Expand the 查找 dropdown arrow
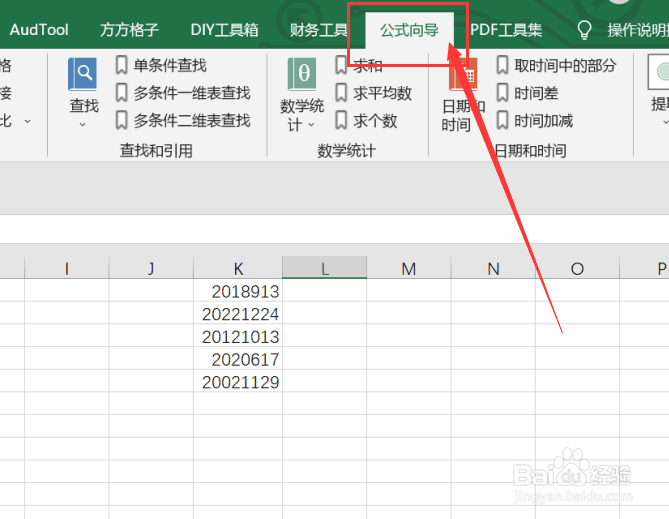 (83, 124)
